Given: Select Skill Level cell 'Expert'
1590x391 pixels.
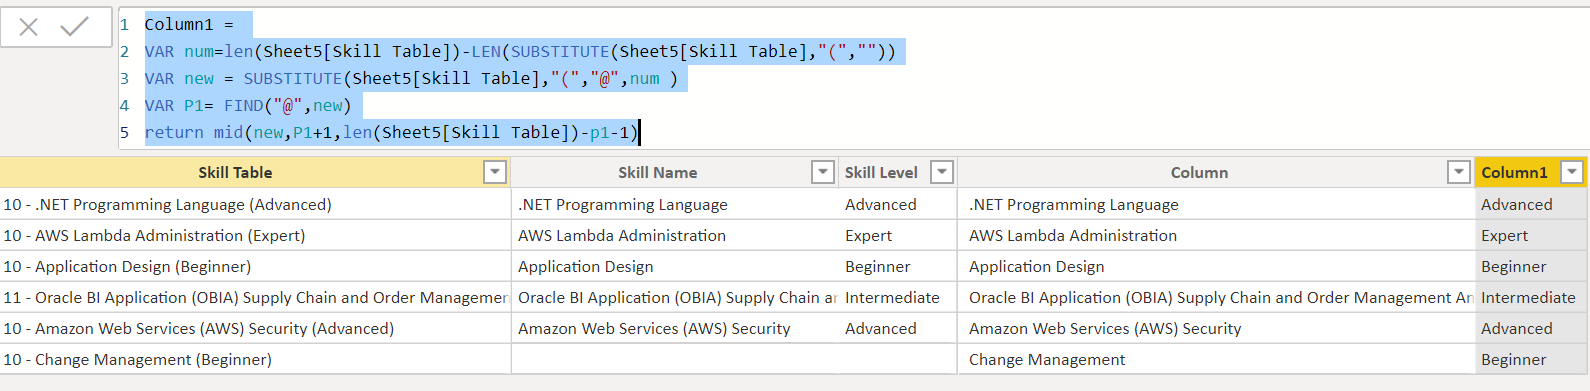Looking at the screenshot, I should [x=898, y=235].
